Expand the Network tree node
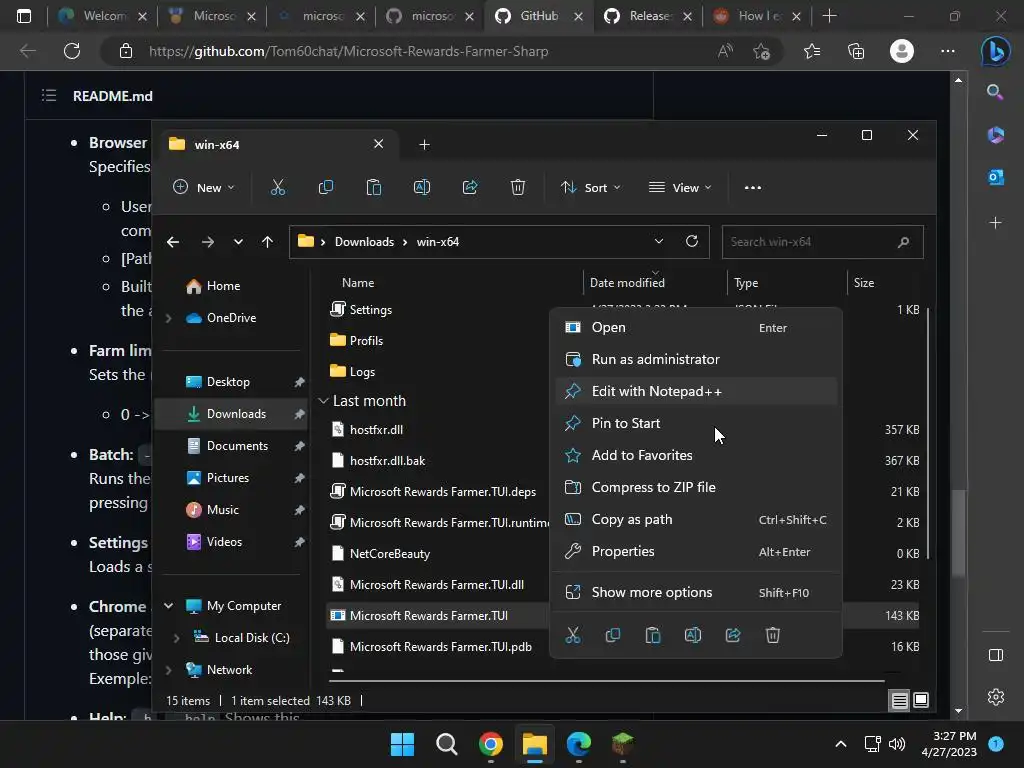Image resolution: width=1024 pixels, height=768 pixels. (168, 670)
